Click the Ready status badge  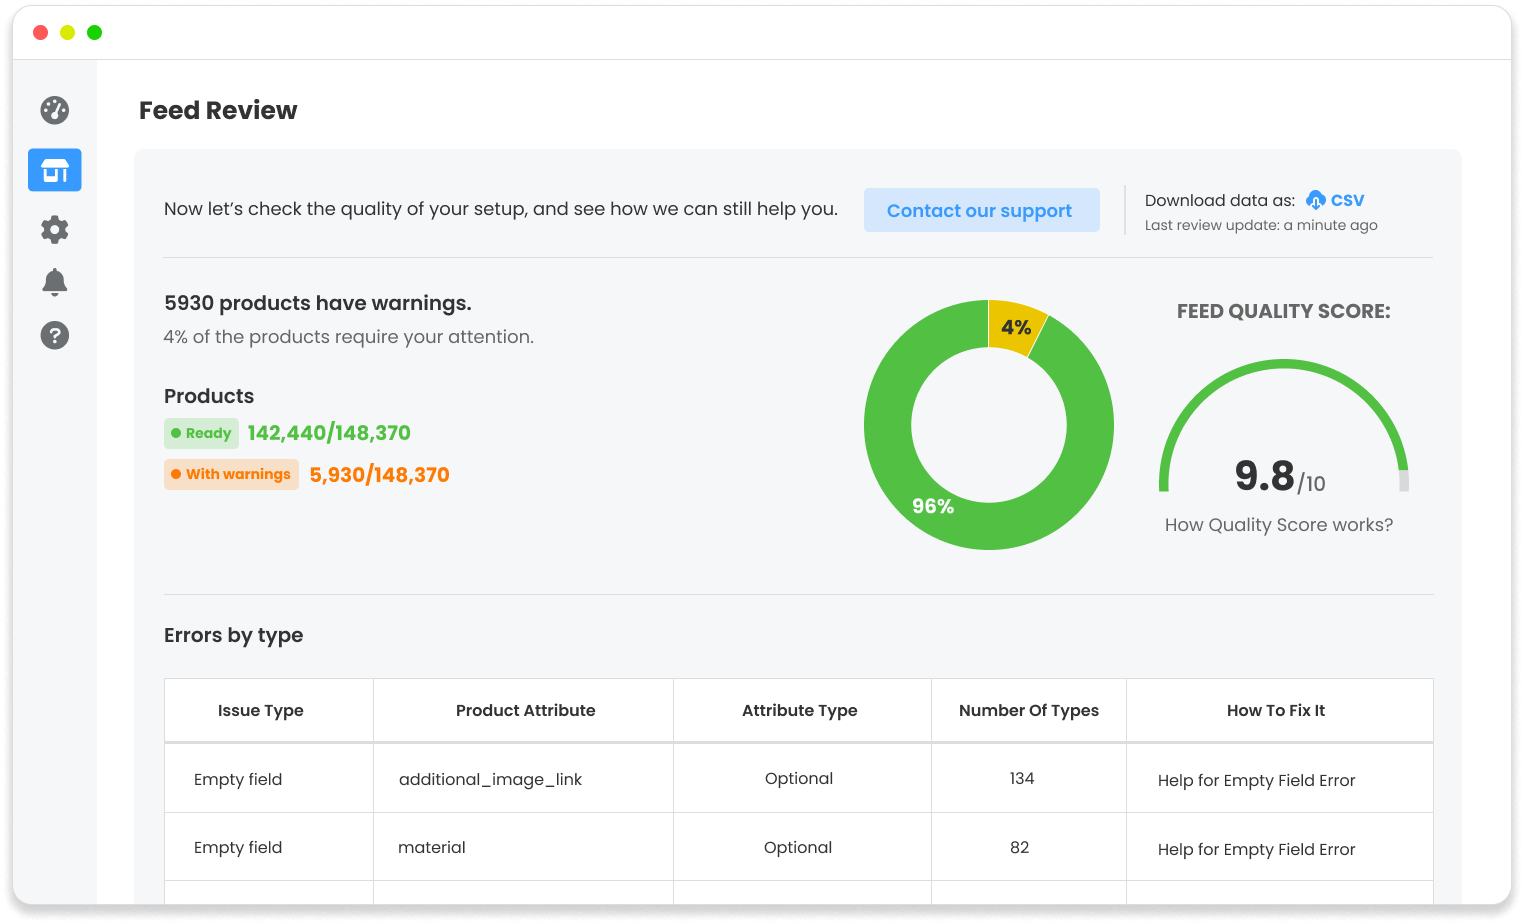(x=201, y=433)
